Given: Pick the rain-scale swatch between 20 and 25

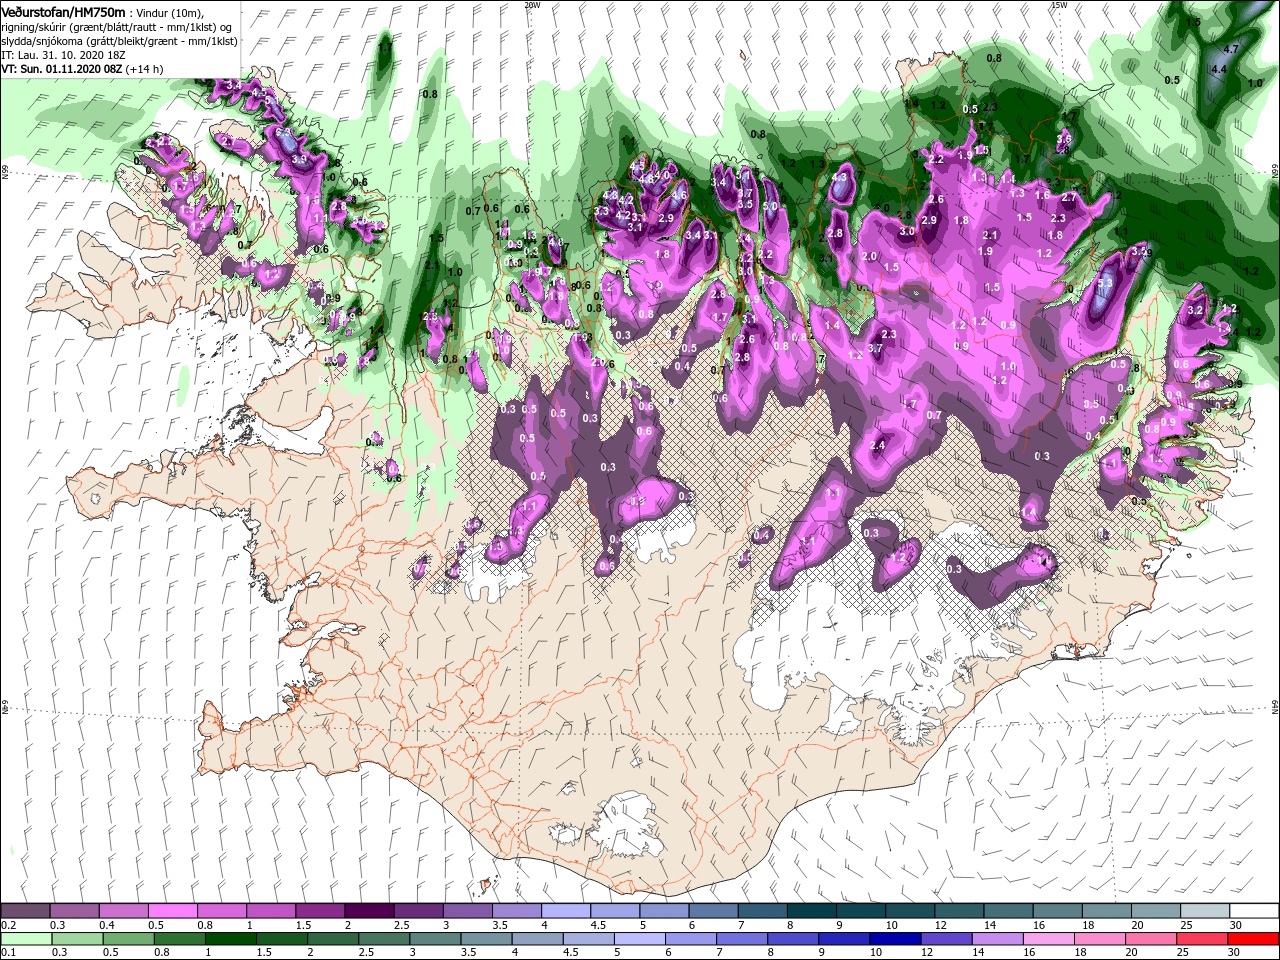Looking at the screenshot, I should pos(1153,939).
